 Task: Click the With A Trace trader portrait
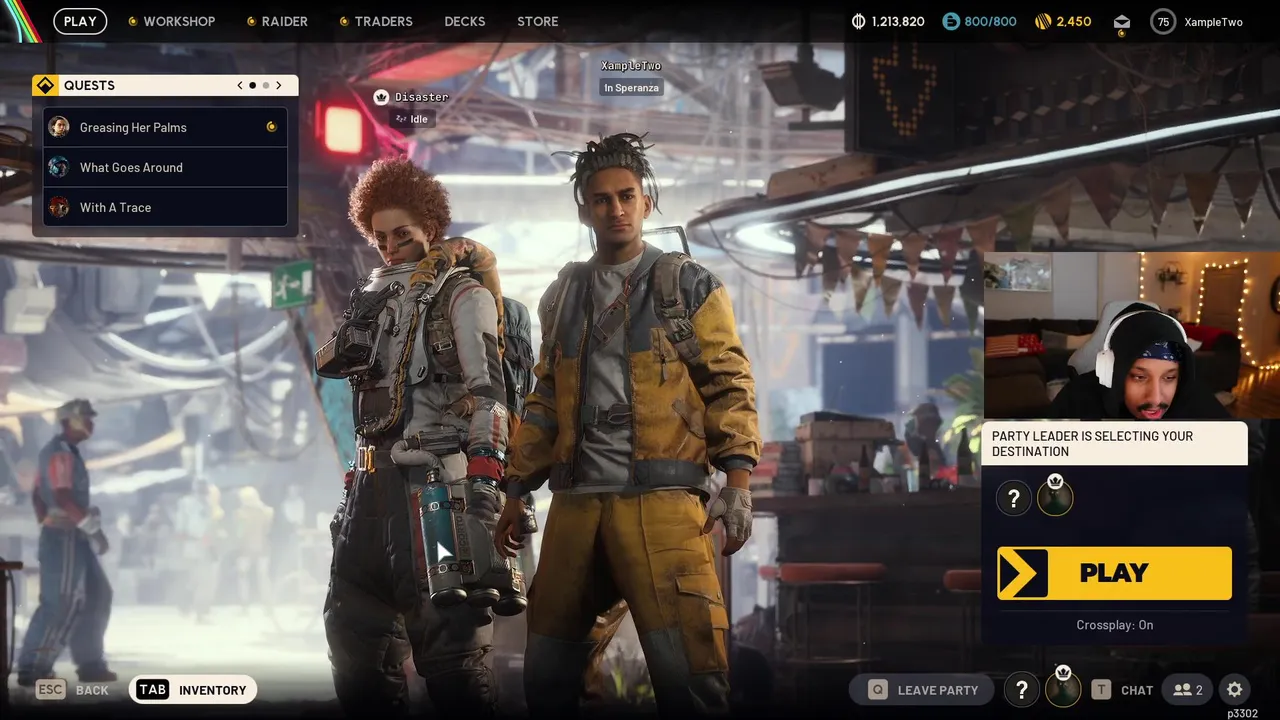[59, 207]
